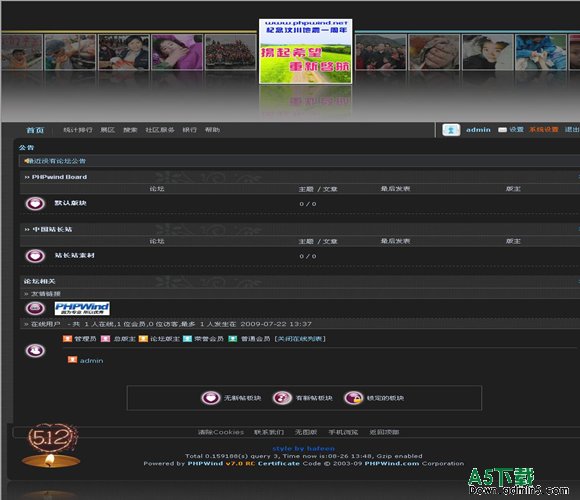Click the PHPwind Board category title
This screenshot has height=500, width=580.
click(59, 177)
